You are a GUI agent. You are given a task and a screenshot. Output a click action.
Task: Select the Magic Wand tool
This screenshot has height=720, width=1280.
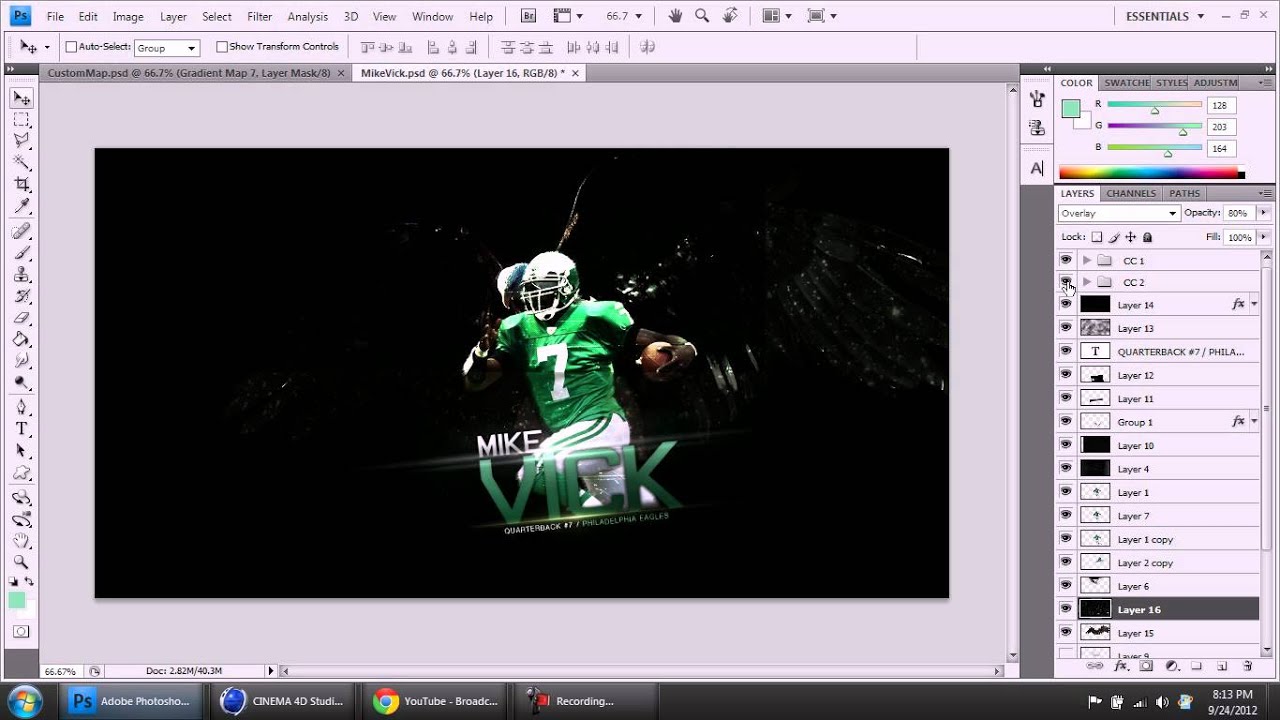(21, 162)
